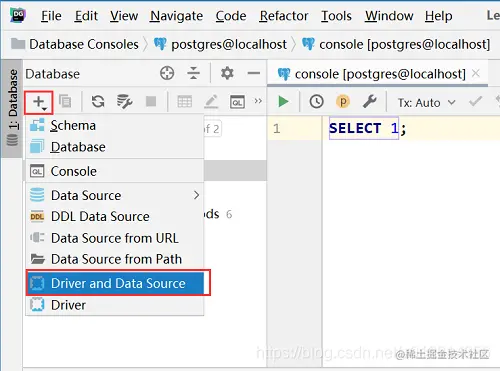Viewport: 500px width, 371px height.
Task: Collapse all with the Database header icon
Action: [x=193, y=73]
